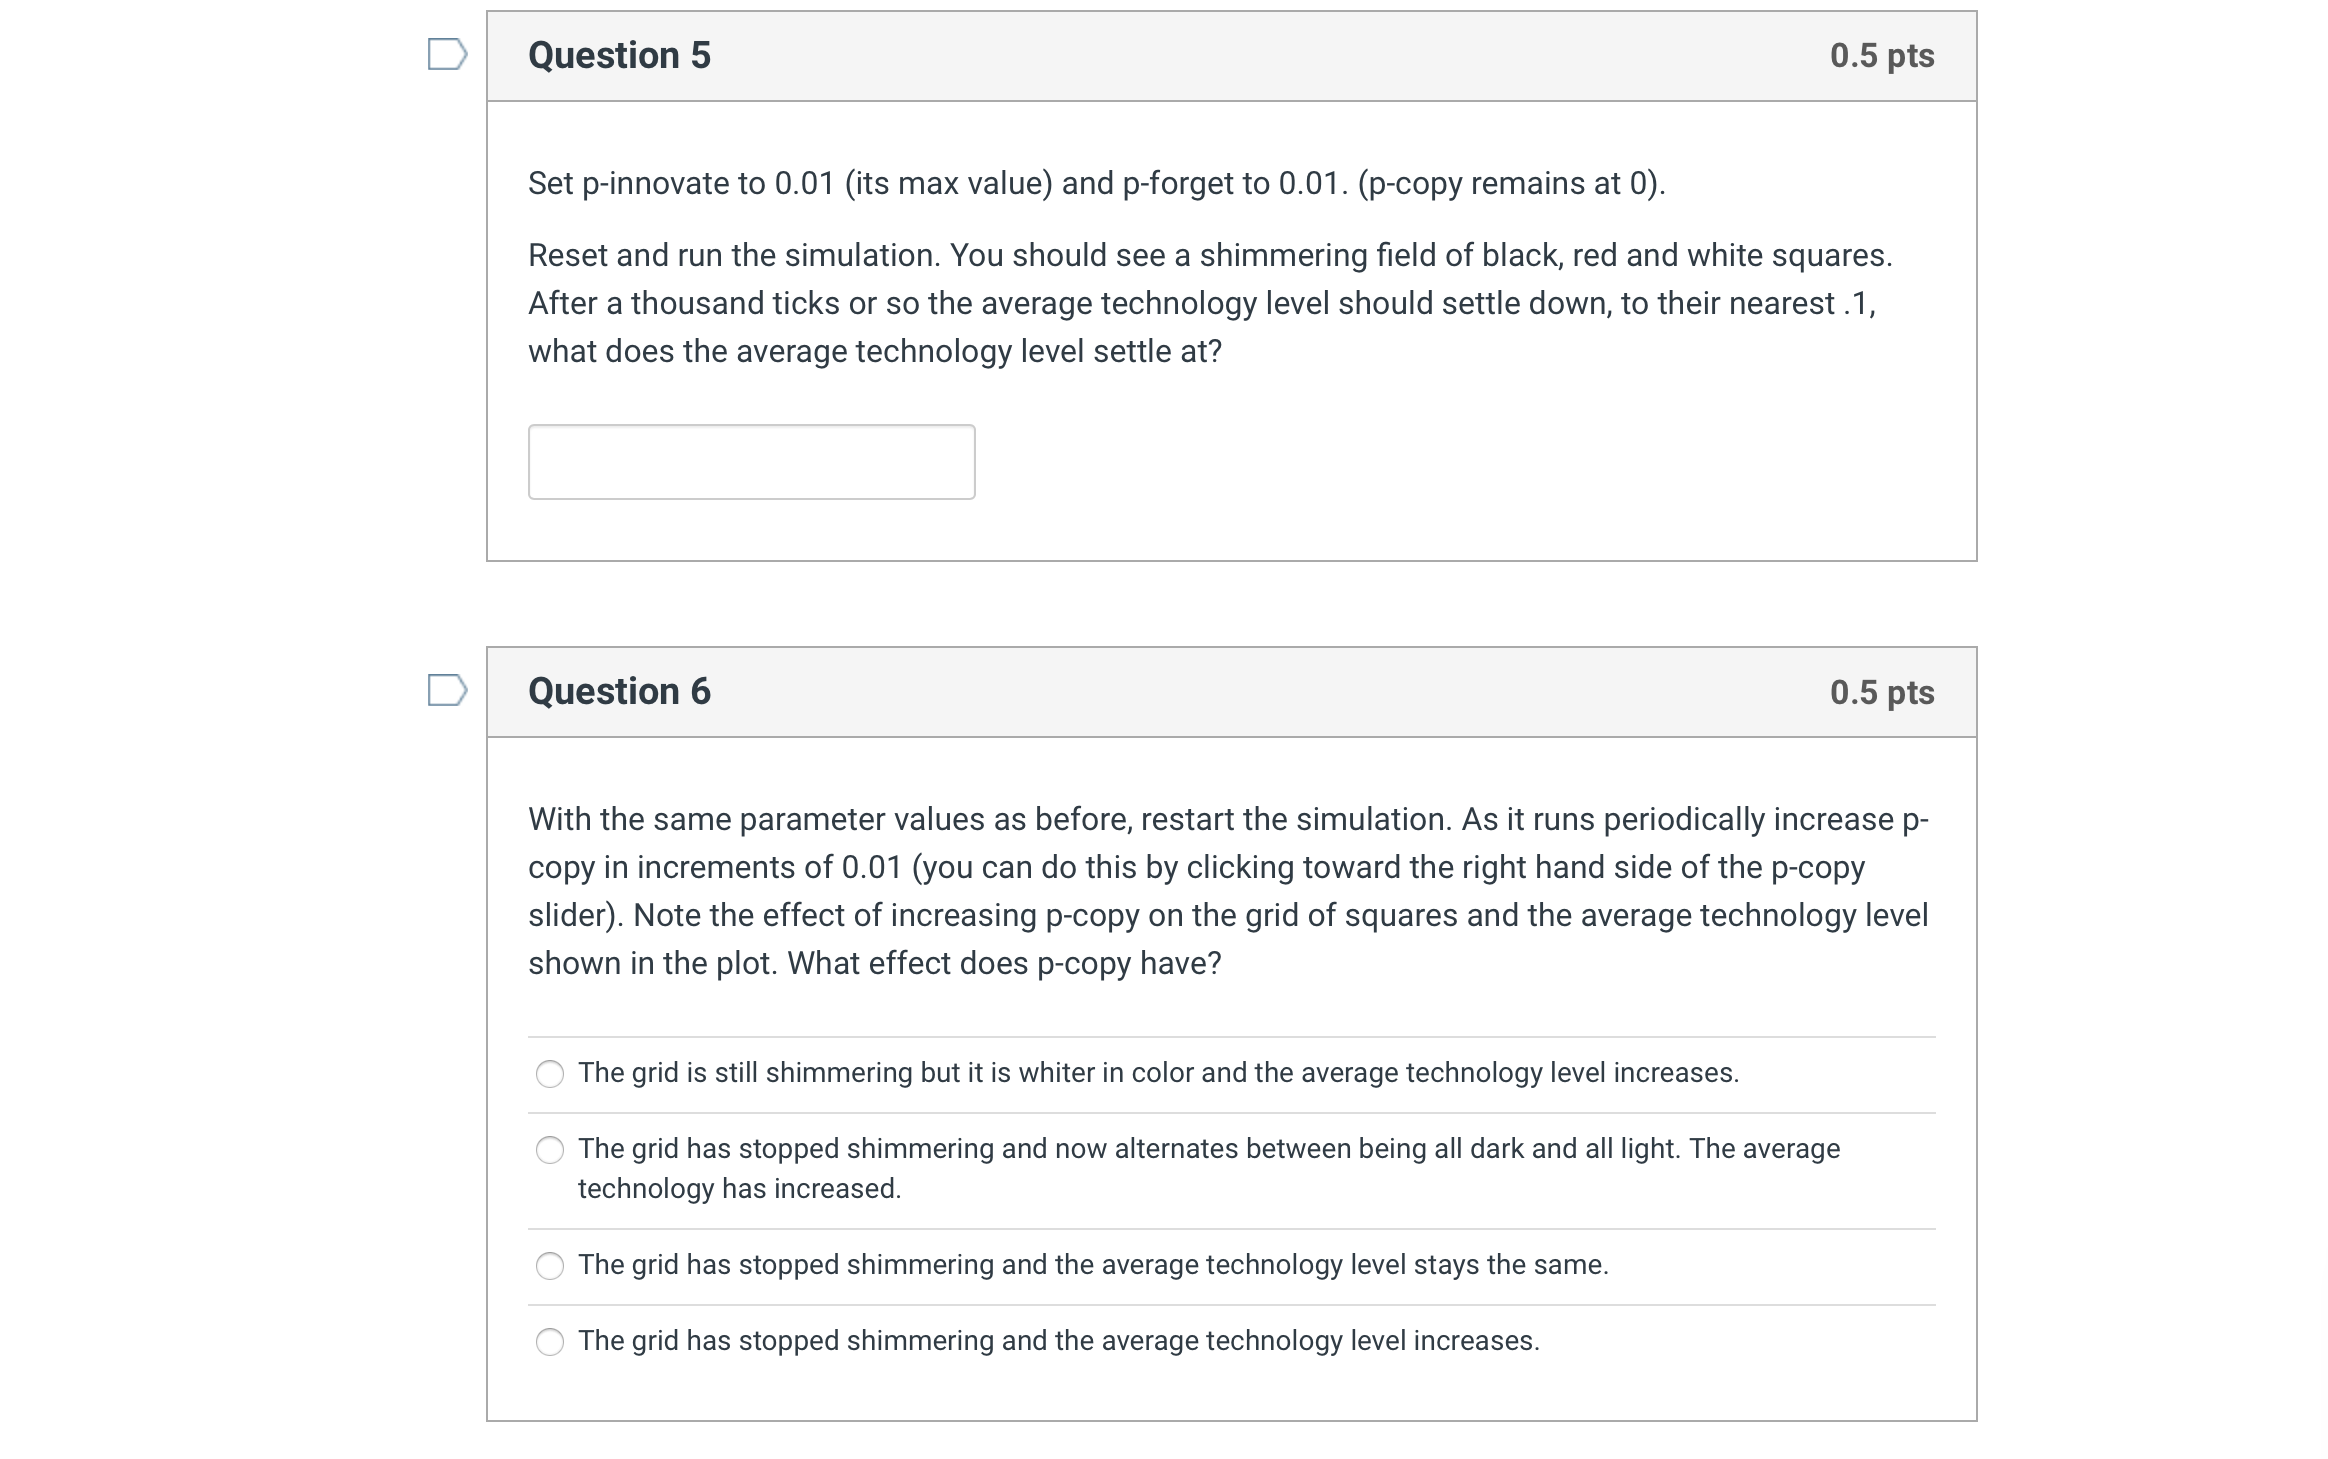Viewport: 2328px width, 1459px height.
Task: Flag Question 5 for review
Action: 446,54
